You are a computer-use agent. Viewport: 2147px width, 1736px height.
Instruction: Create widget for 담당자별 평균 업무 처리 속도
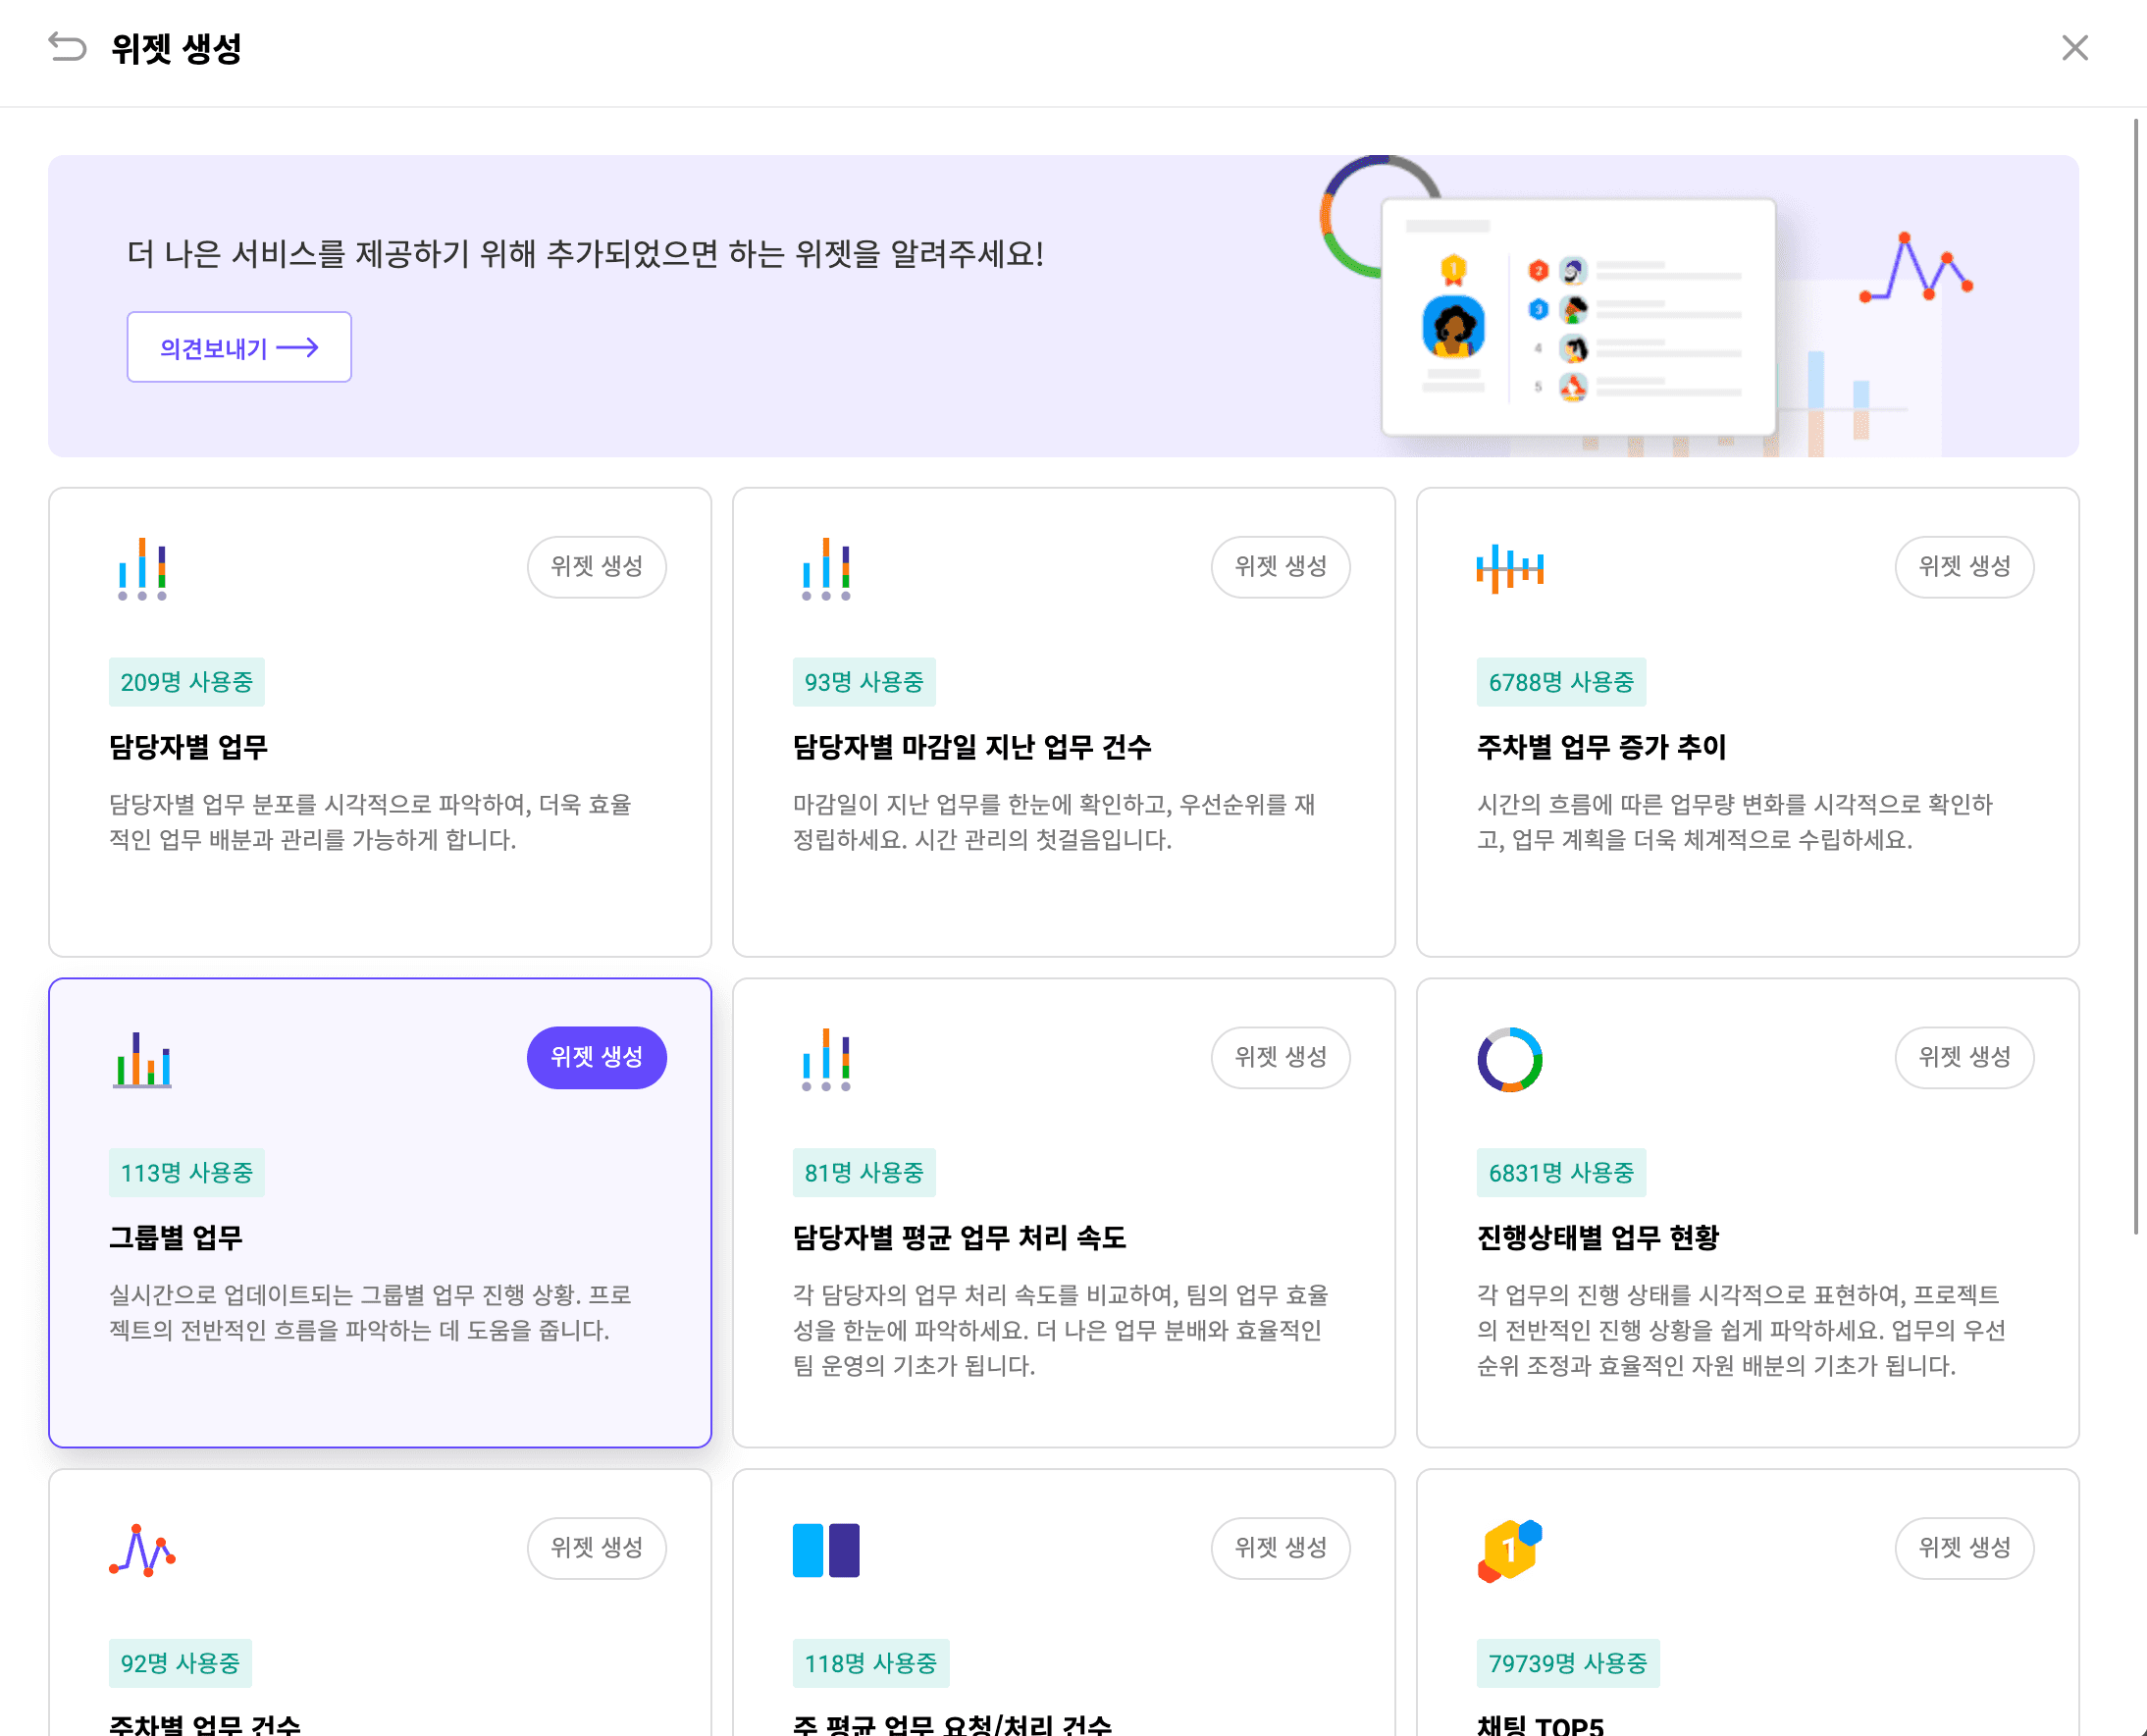(x=1279, y=1057)
